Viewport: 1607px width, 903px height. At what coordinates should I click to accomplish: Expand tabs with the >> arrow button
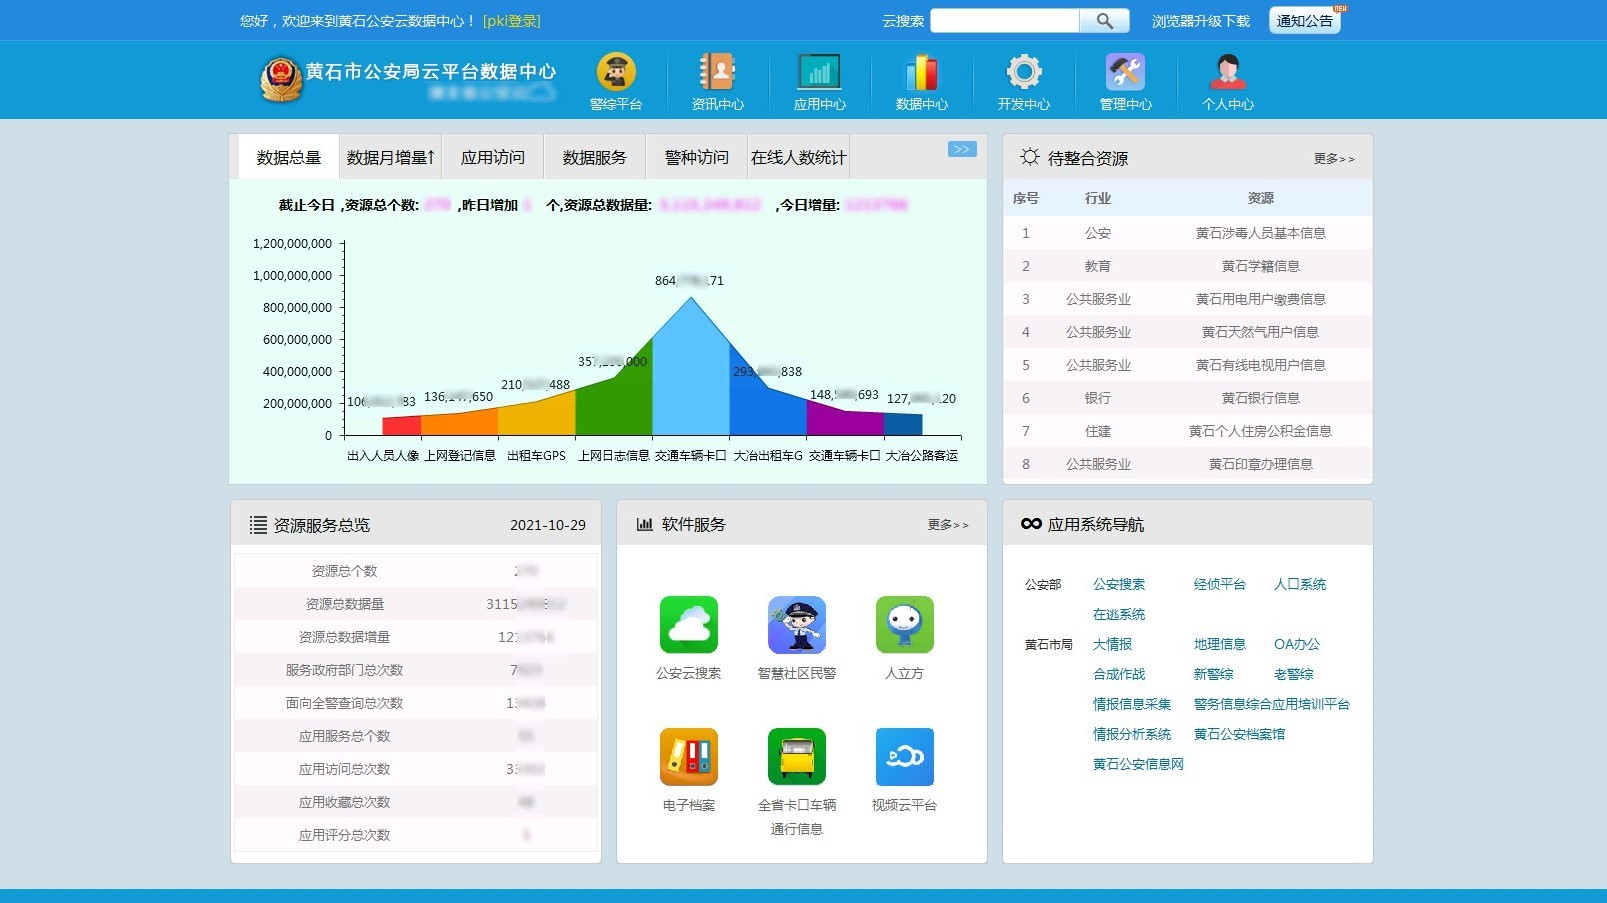961,150
